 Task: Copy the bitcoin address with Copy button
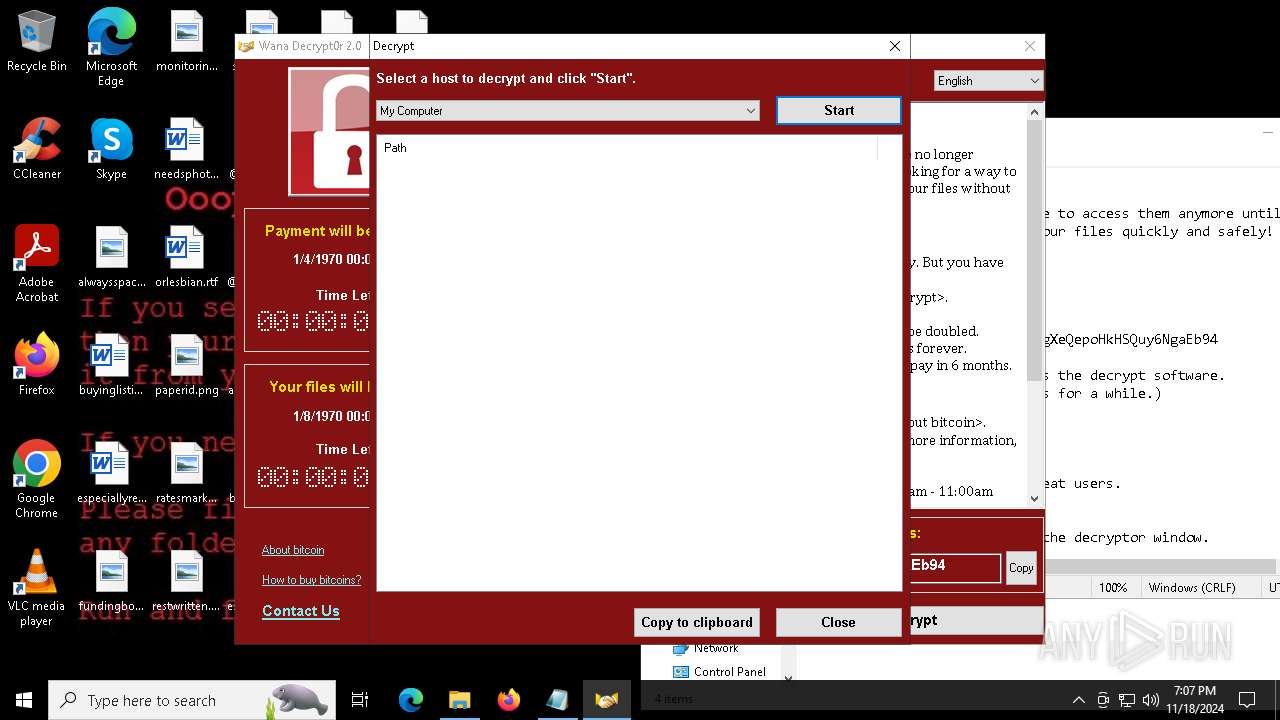pos(1021,567)
